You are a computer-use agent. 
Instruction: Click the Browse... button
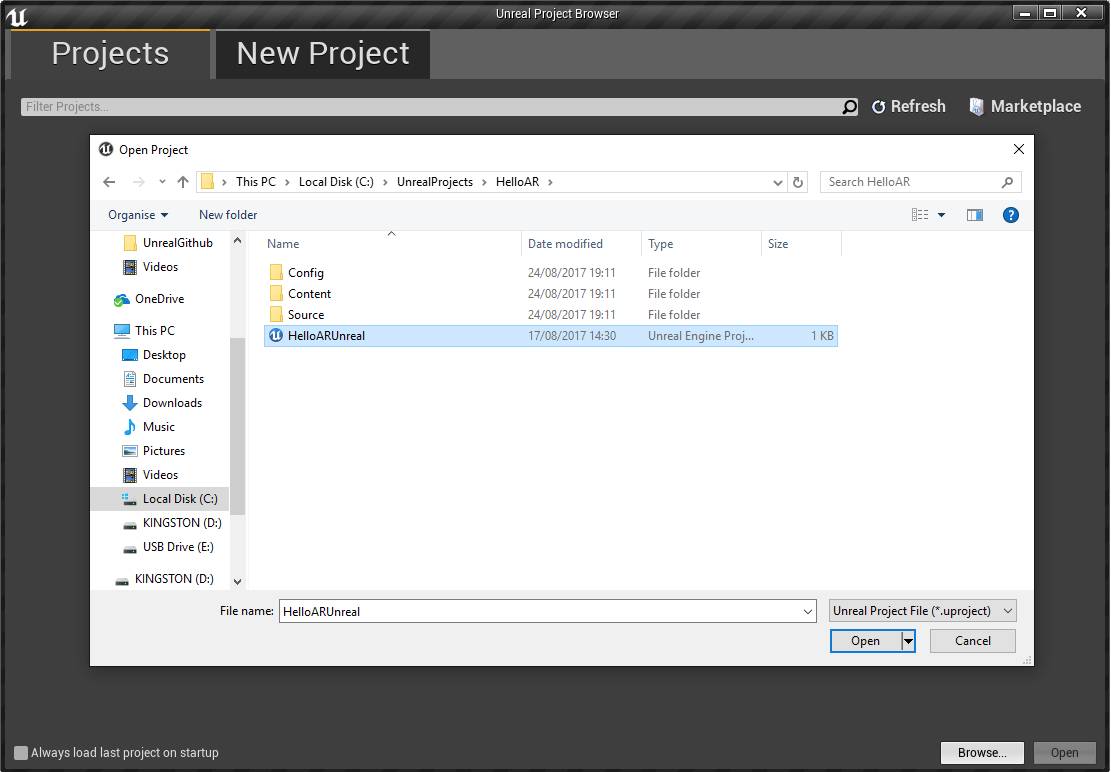coord(981,753)
